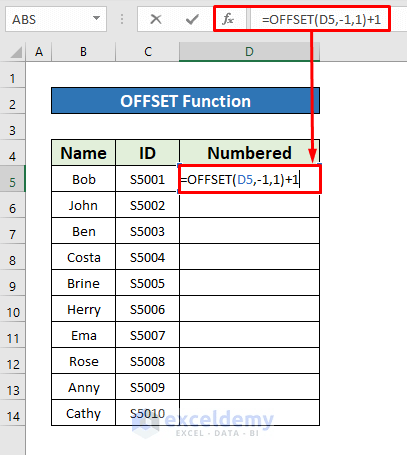This screenshot has width=407, height=455.
Task: Select the cell with Anny
Action: [x=83, y=387]
